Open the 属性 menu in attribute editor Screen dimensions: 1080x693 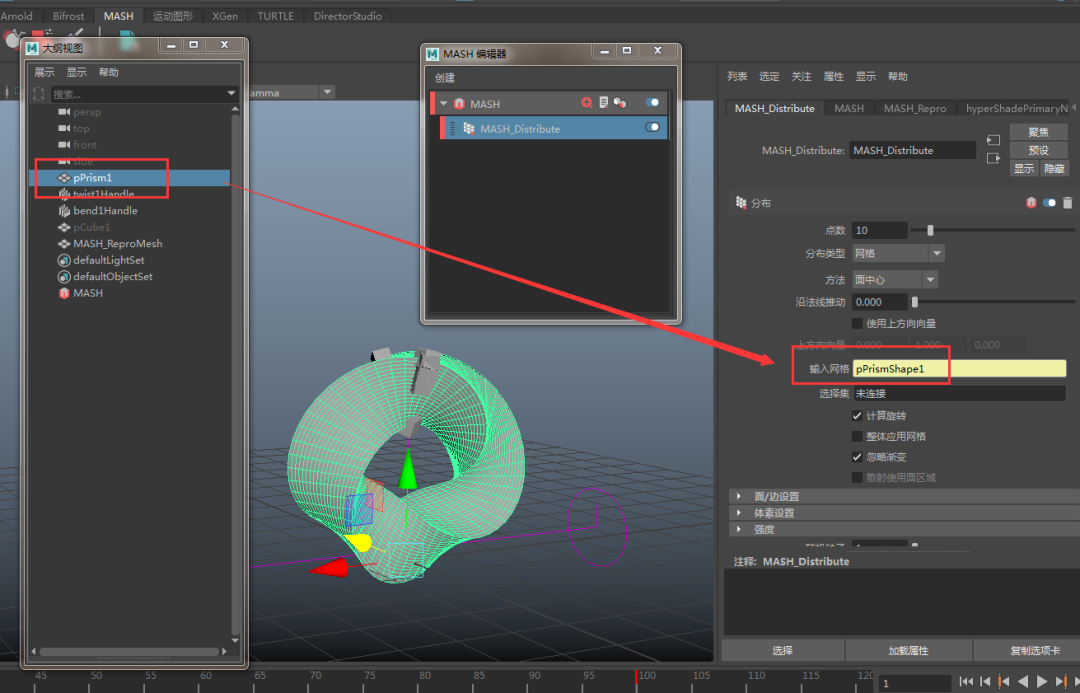coord(833,76)
